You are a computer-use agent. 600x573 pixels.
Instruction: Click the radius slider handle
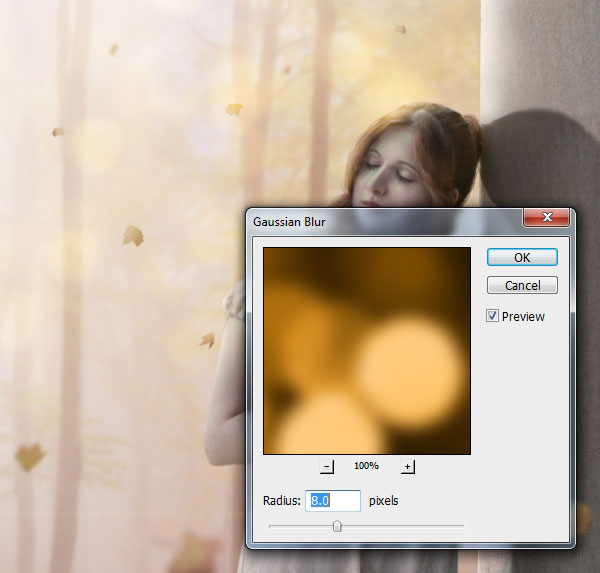(x=337, y=526)
